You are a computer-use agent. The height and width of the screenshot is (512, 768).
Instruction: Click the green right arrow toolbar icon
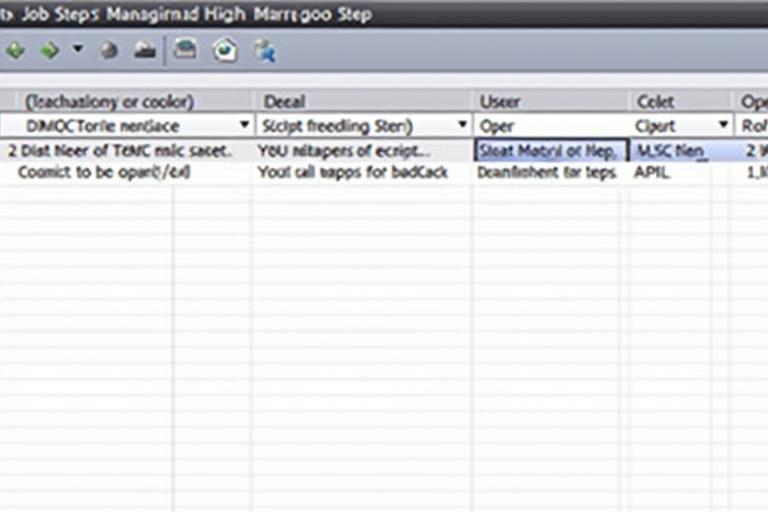click(x=48, y=50)
